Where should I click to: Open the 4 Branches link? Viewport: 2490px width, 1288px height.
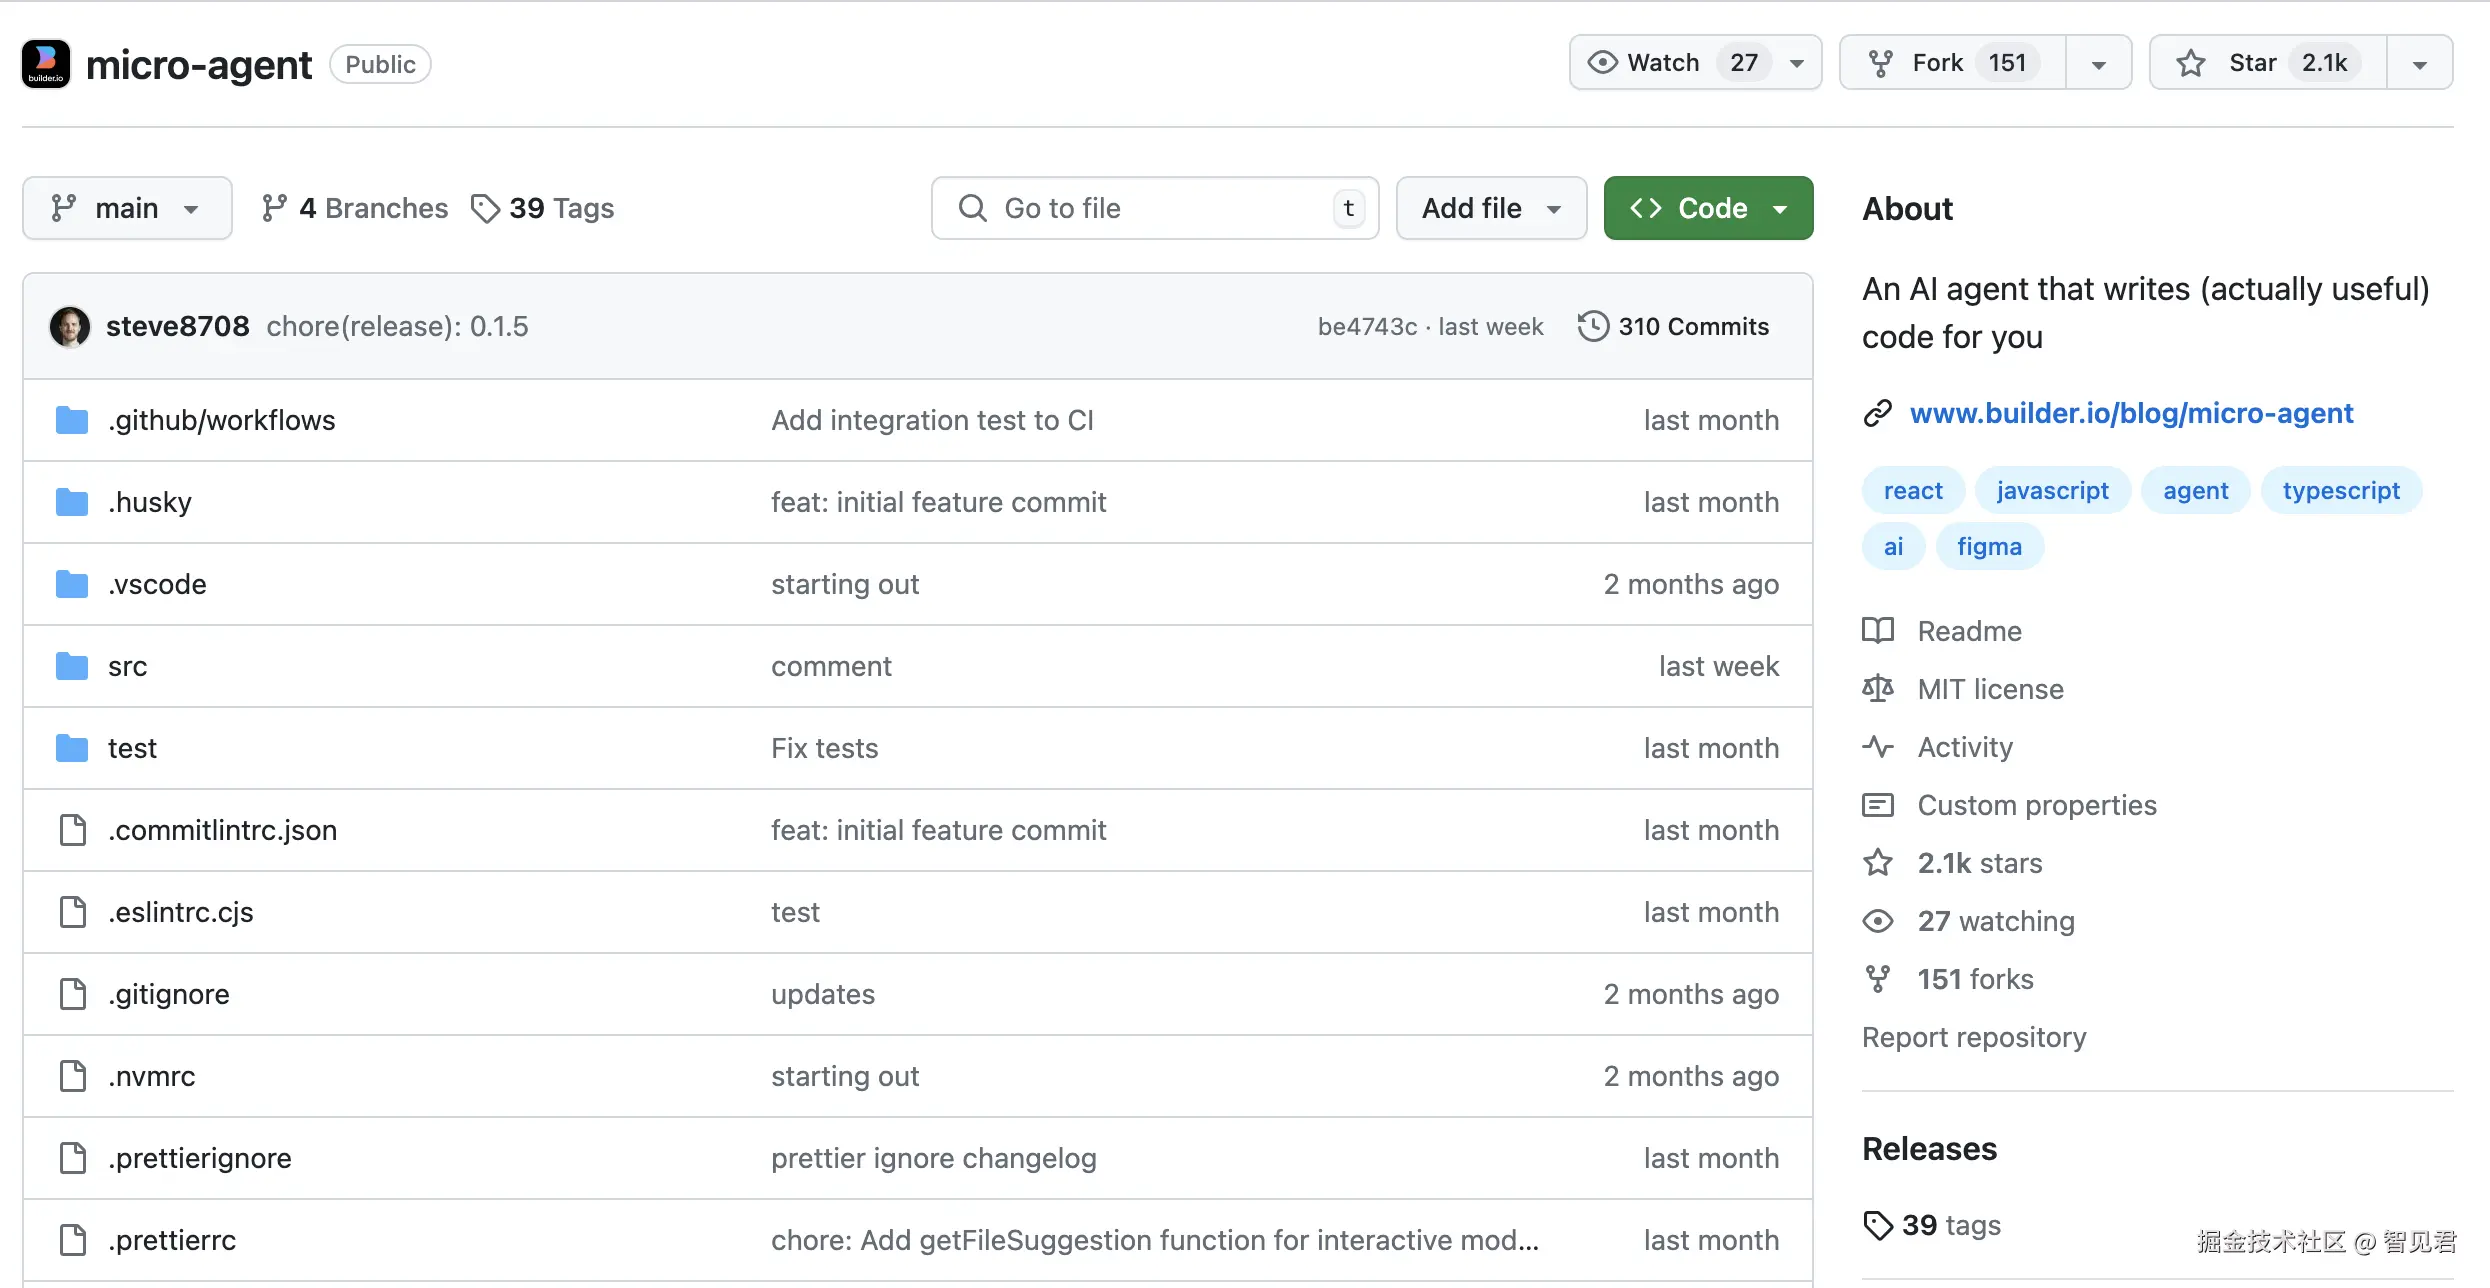click(x=355, y=208)
